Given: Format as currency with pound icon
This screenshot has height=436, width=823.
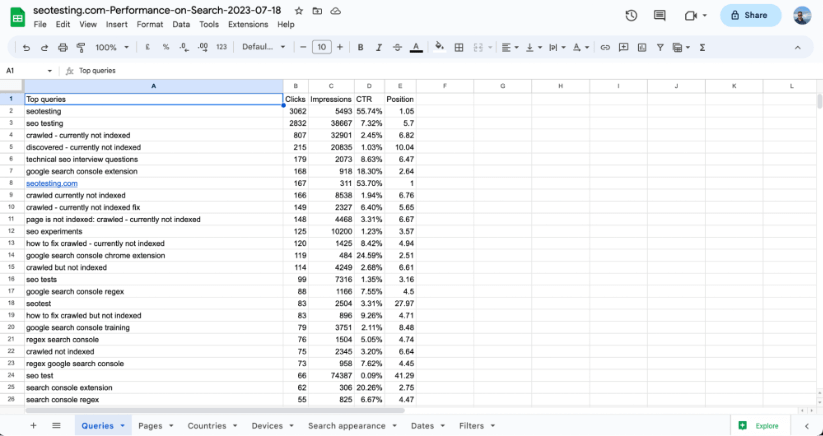Looking at the screenshot, I should pos(147,47).
